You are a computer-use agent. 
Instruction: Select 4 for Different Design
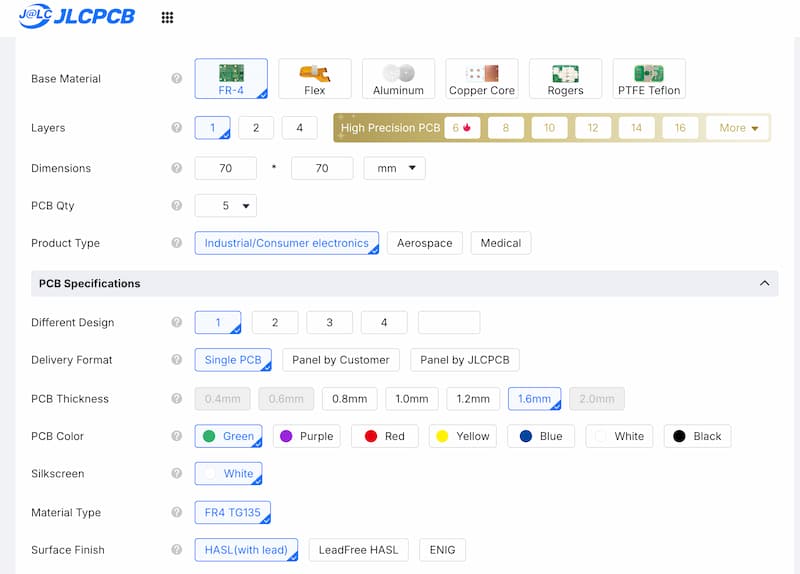pyautogui.click(x=384, y=322)
